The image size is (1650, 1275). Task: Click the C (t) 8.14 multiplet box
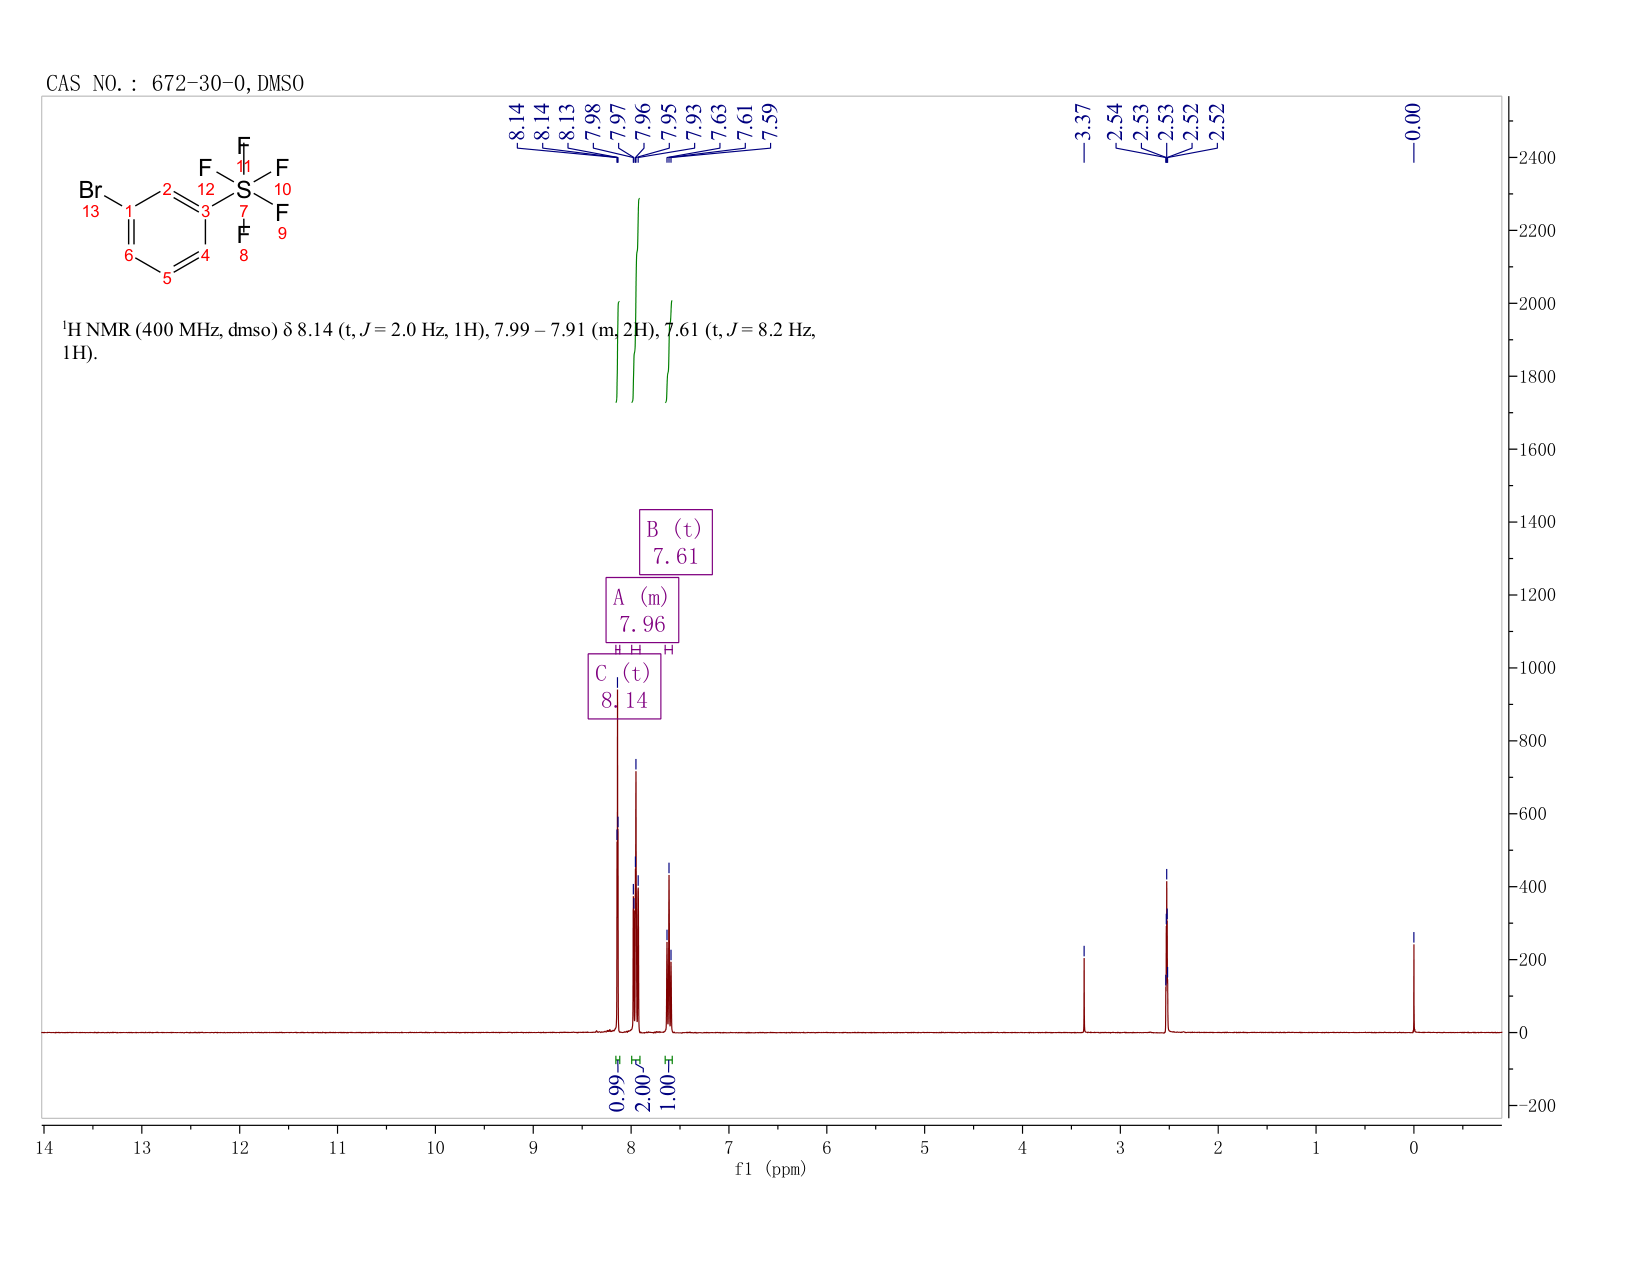(x=624, y=686)
